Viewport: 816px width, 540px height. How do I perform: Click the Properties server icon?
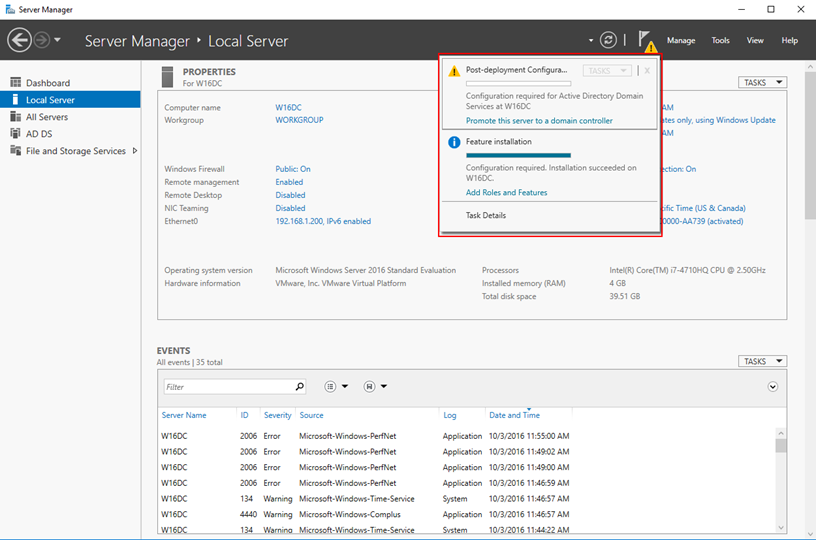tap(168, 77)
